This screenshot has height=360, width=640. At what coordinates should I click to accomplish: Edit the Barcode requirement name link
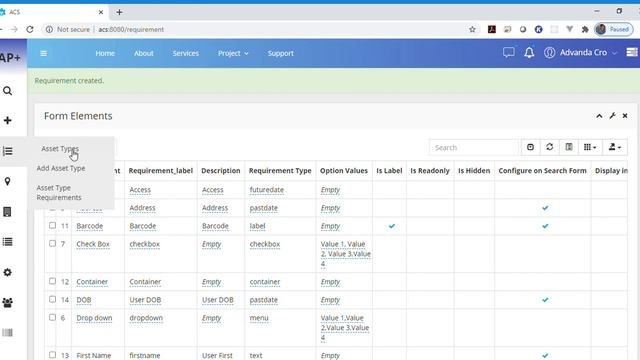click(x=89, y=226)
